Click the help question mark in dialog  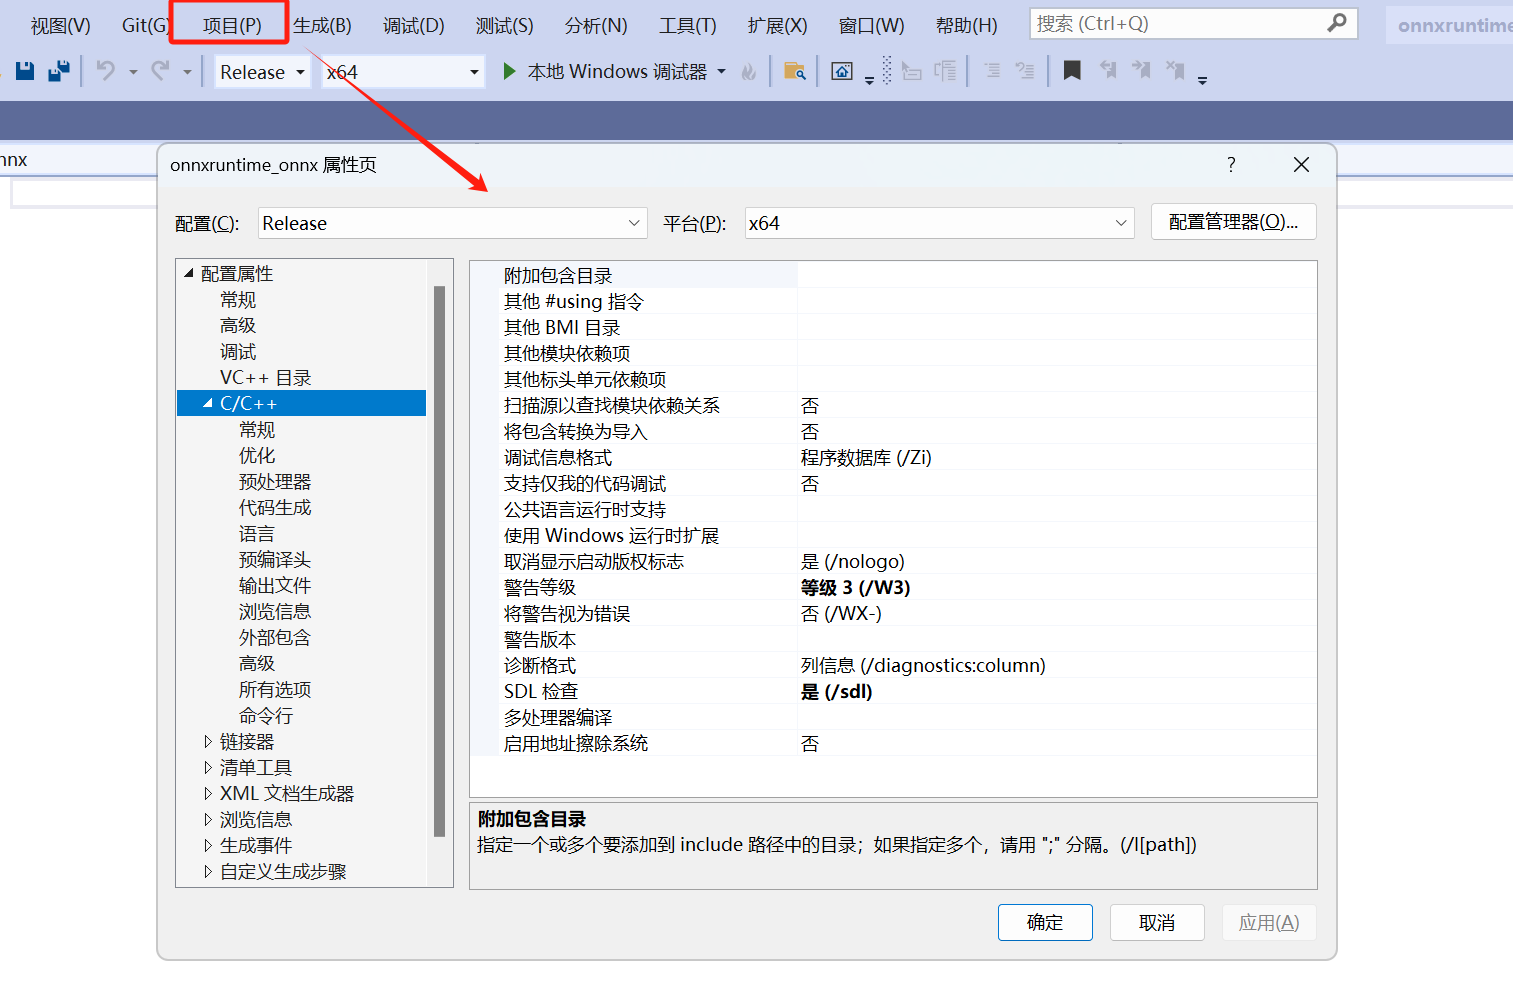point(1231,165)
